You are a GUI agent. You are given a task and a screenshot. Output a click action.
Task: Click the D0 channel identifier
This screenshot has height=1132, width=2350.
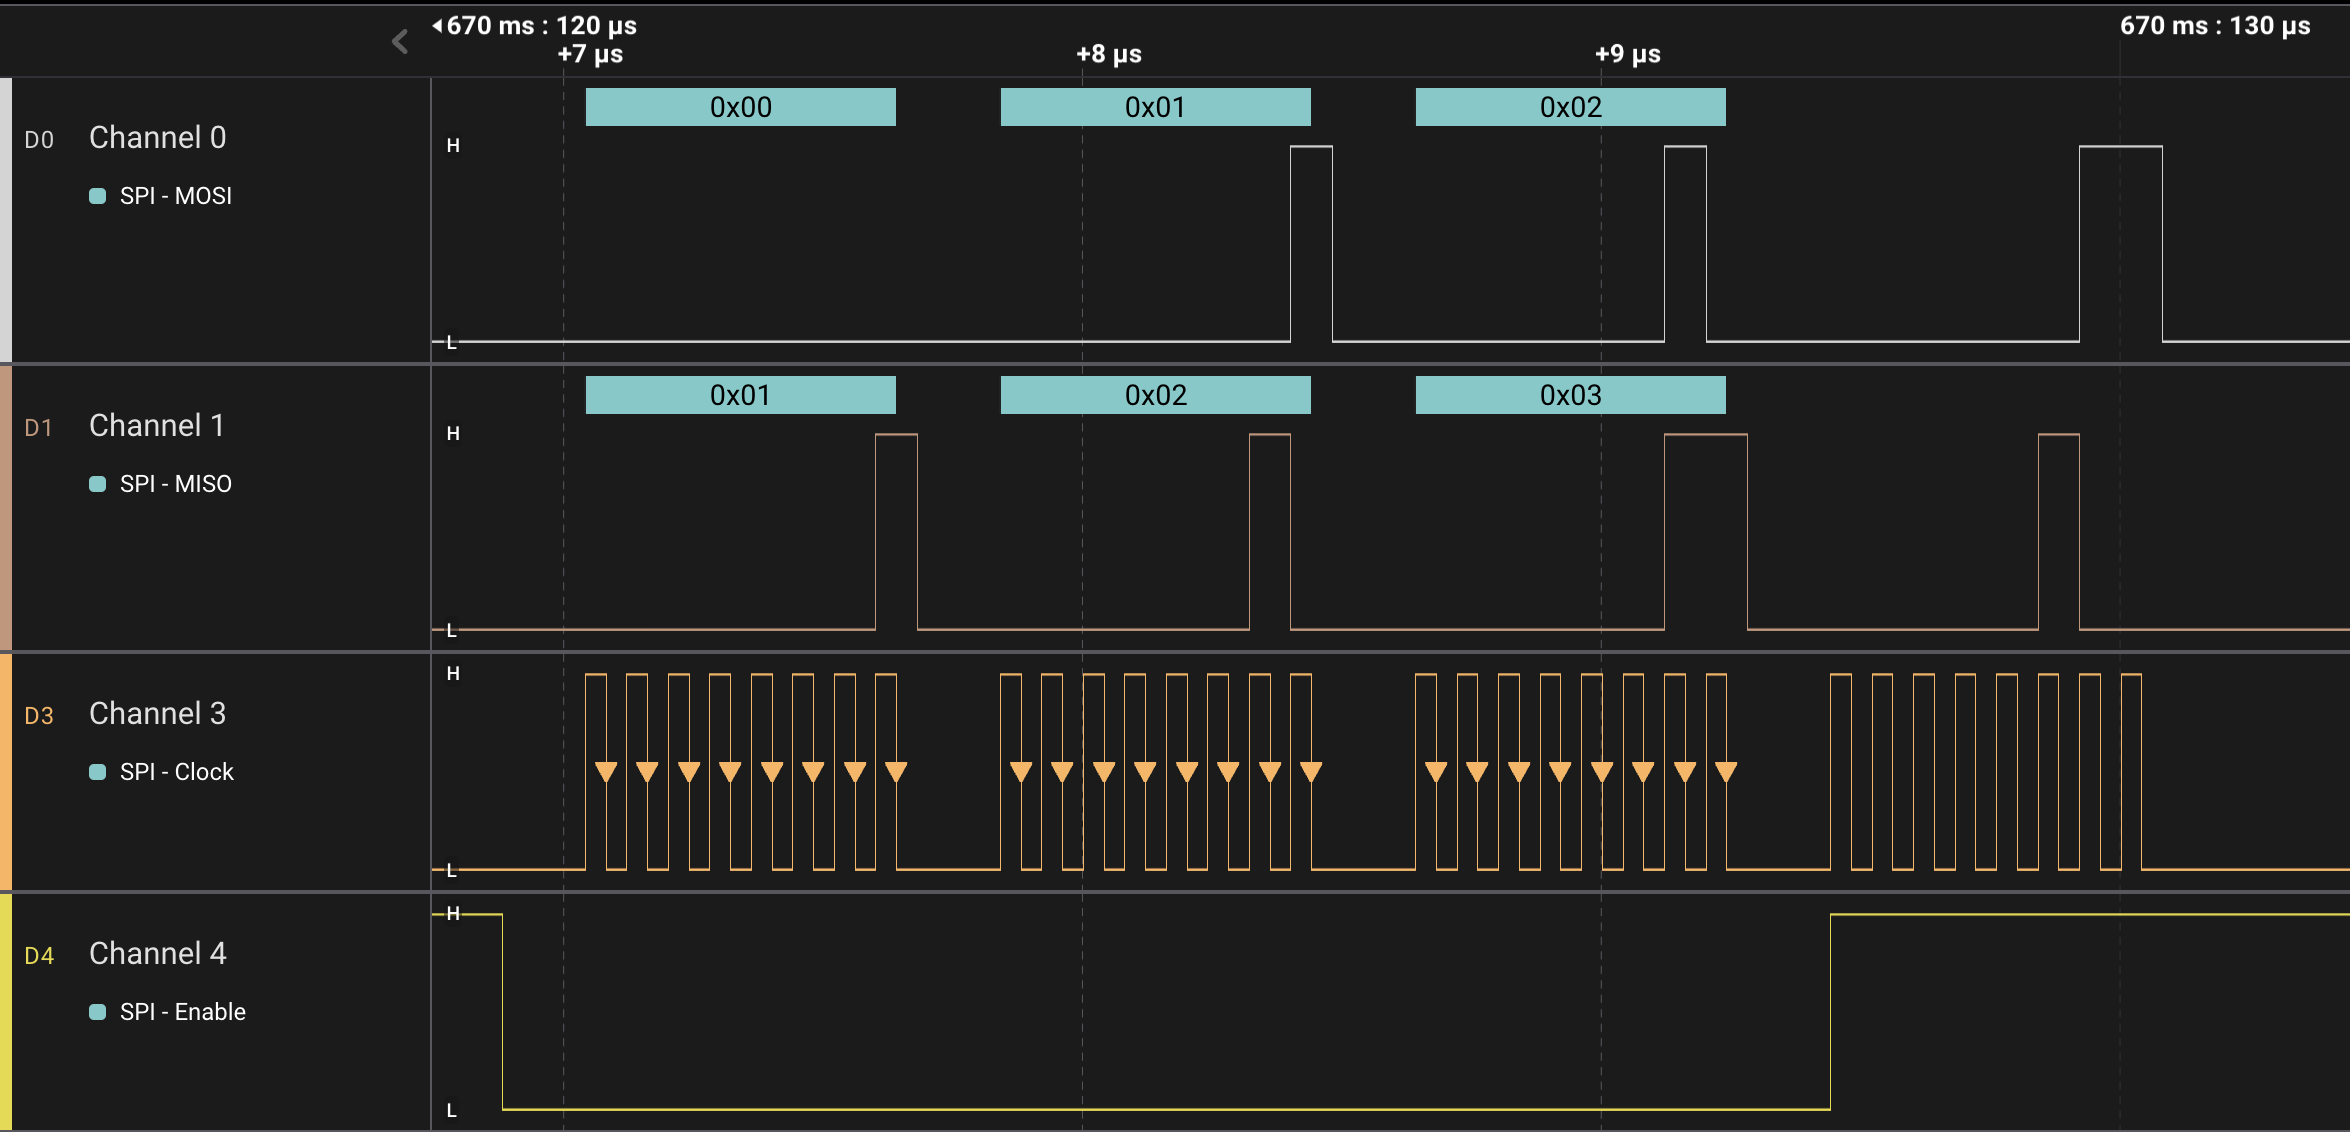[x=39, y=140]
